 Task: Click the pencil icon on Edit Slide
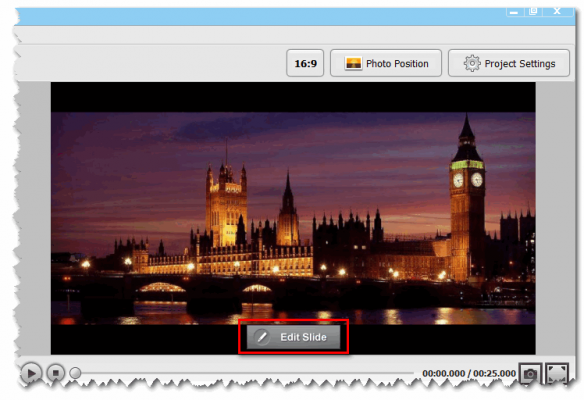[x=262, y=337]
